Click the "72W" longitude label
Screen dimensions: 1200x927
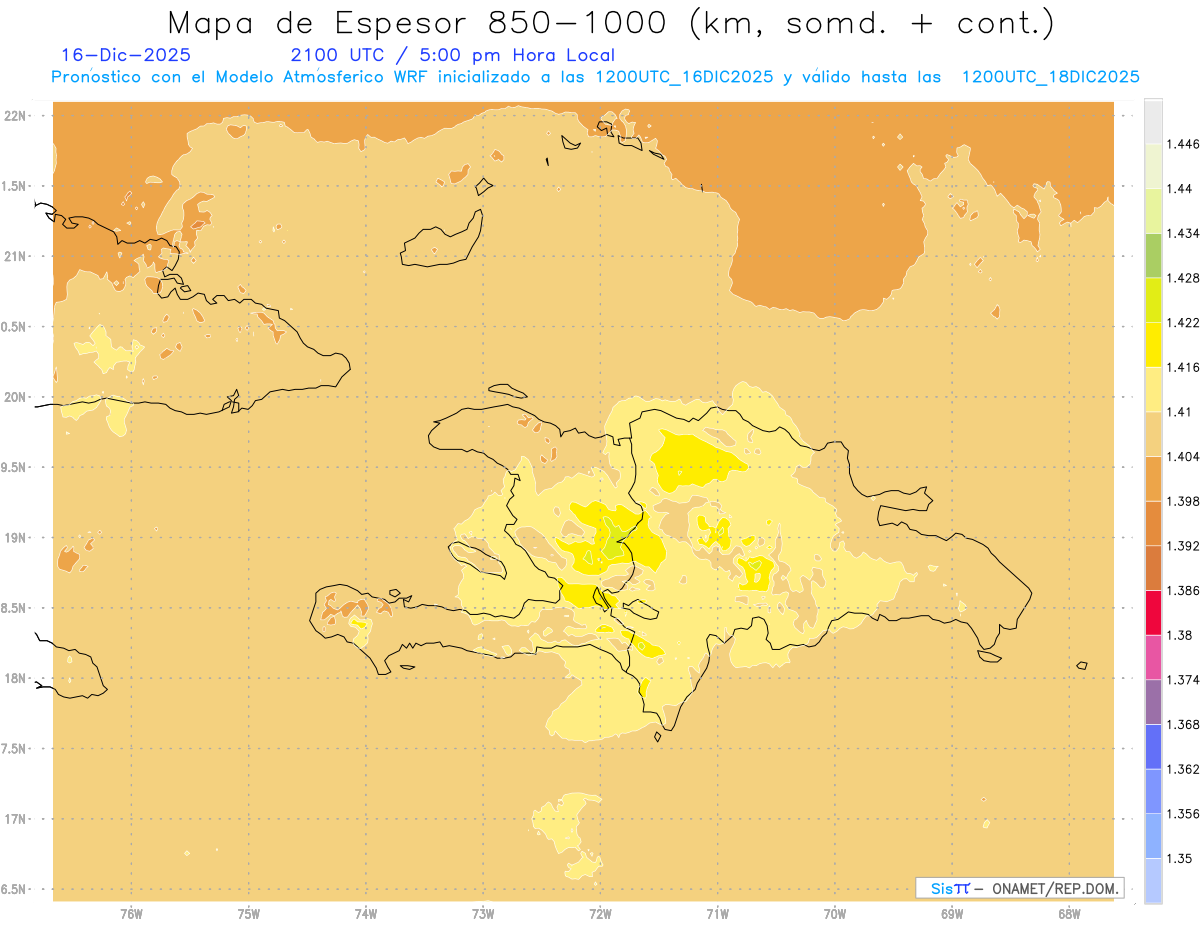(600, 913)
